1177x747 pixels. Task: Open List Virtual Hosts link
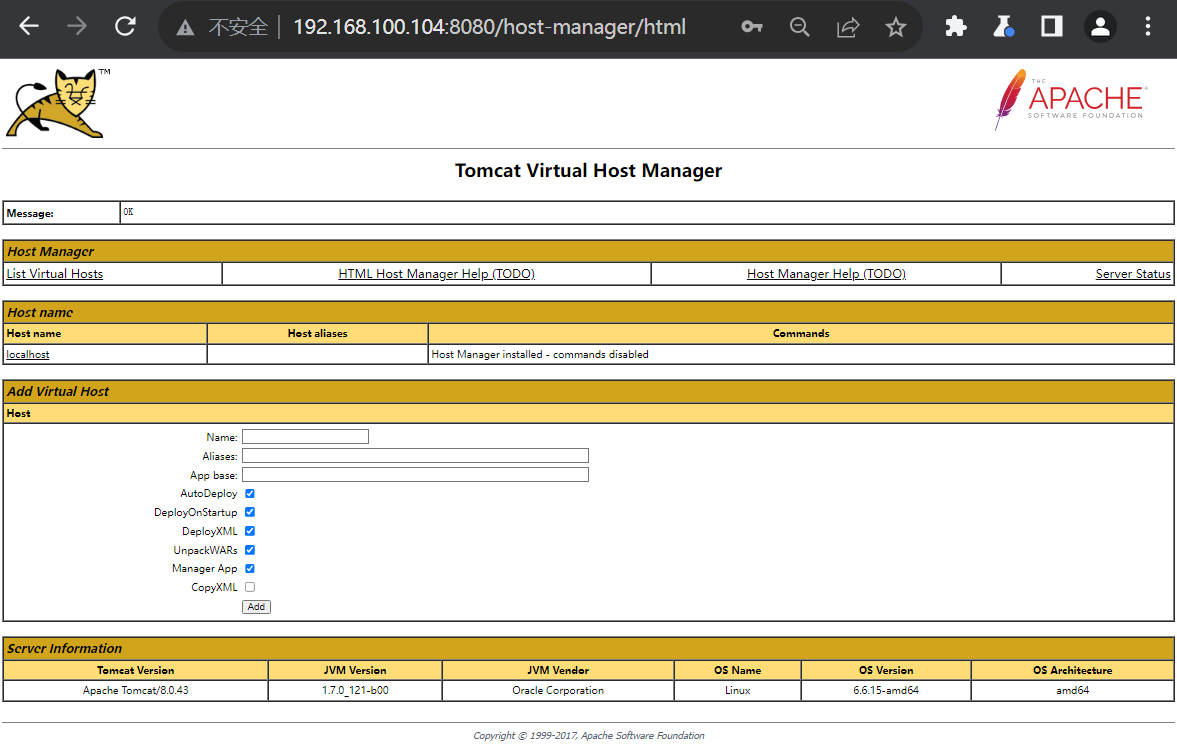click(55, 274)
